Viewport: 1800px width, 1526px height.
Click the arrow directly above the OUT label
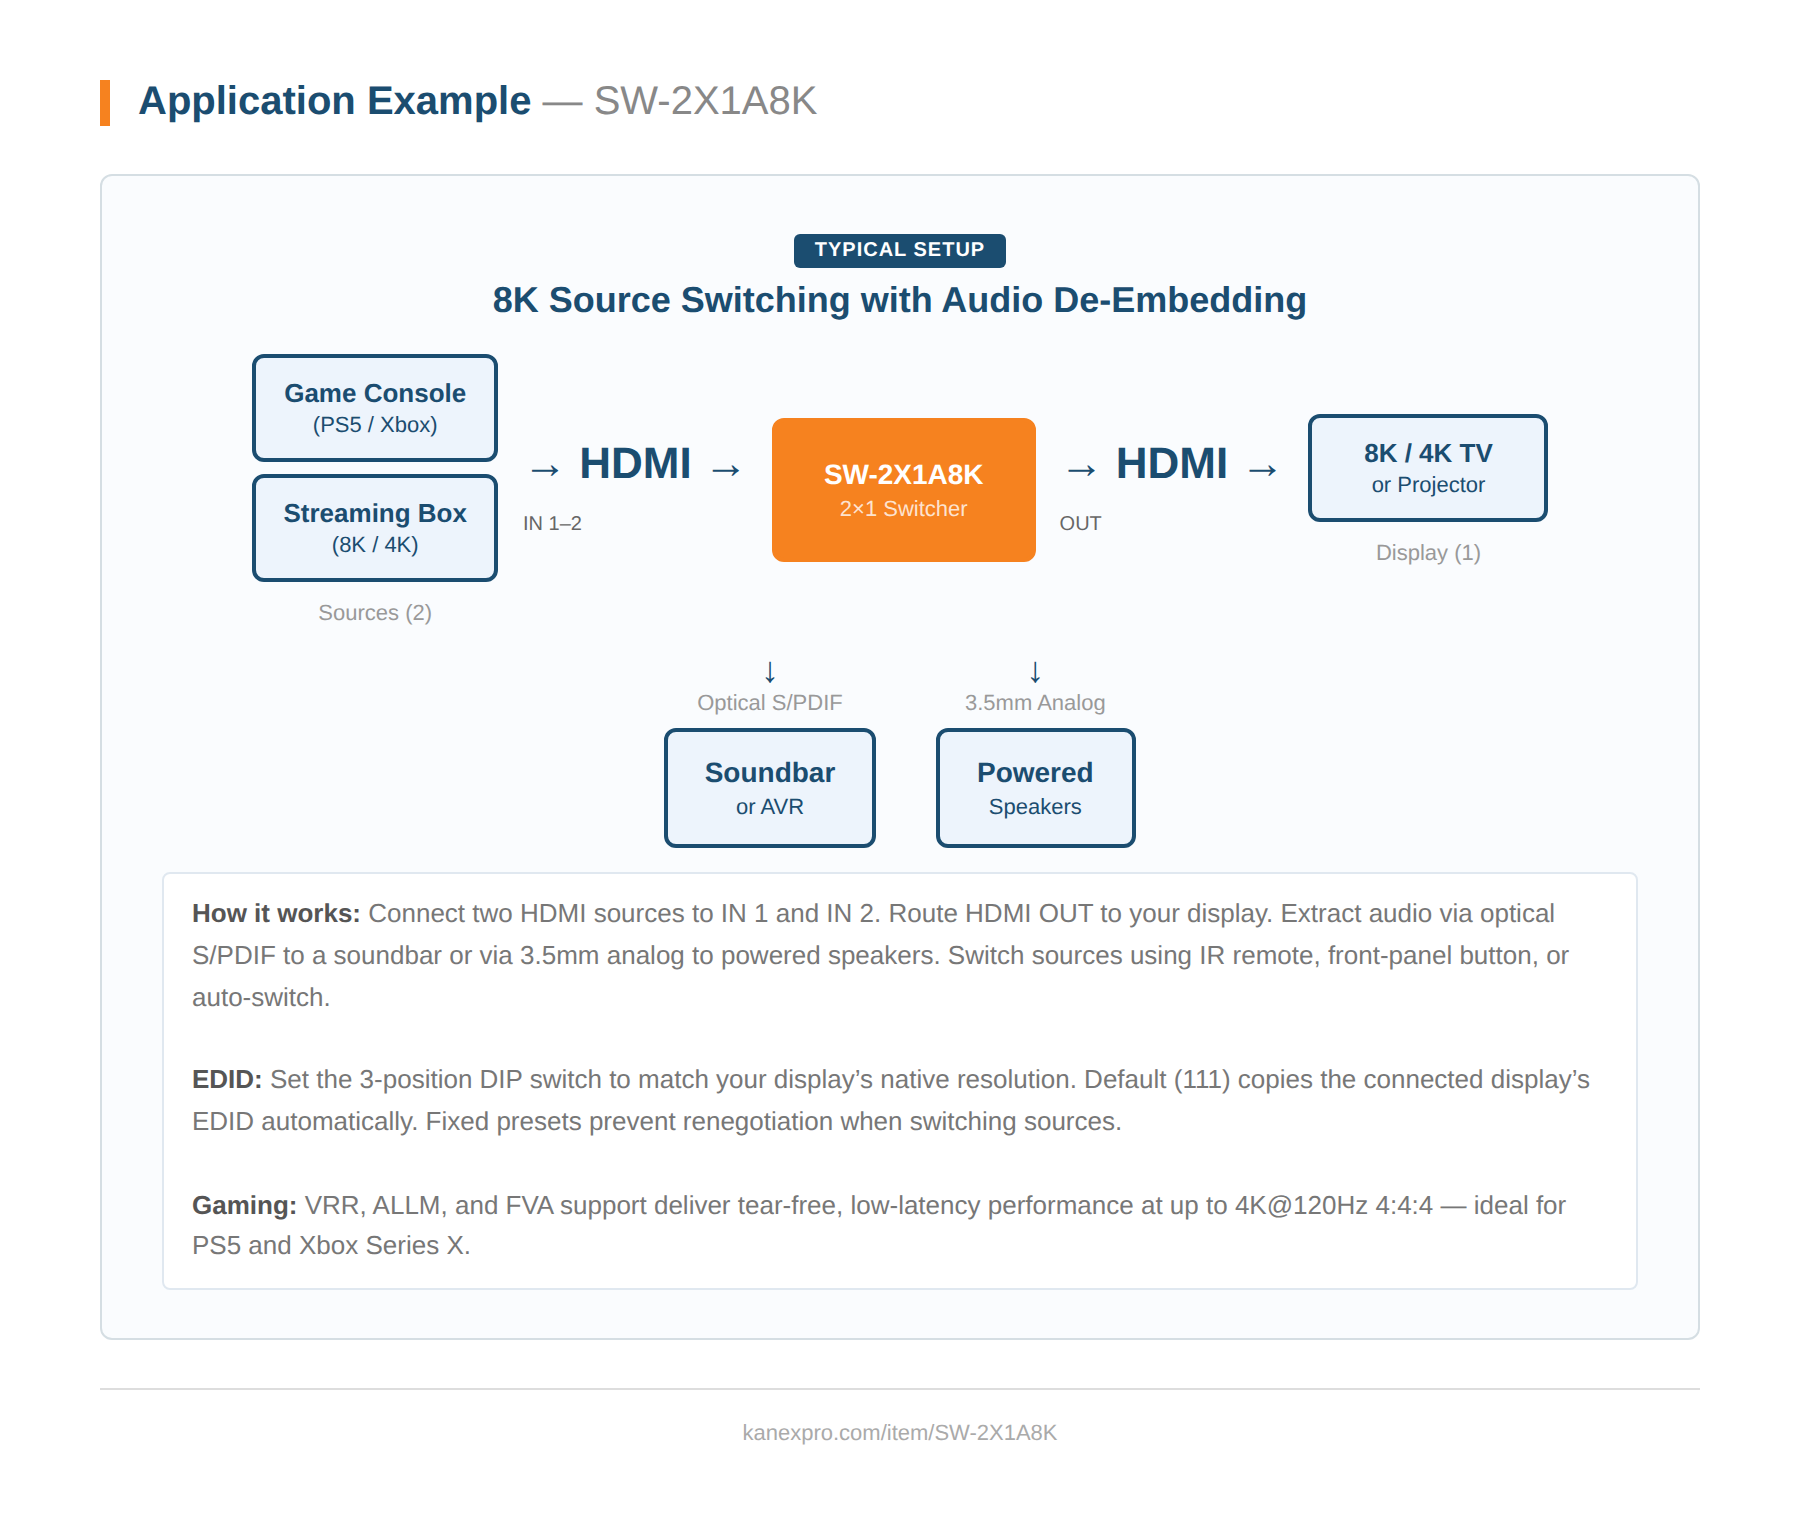(x=1081, y=469)
